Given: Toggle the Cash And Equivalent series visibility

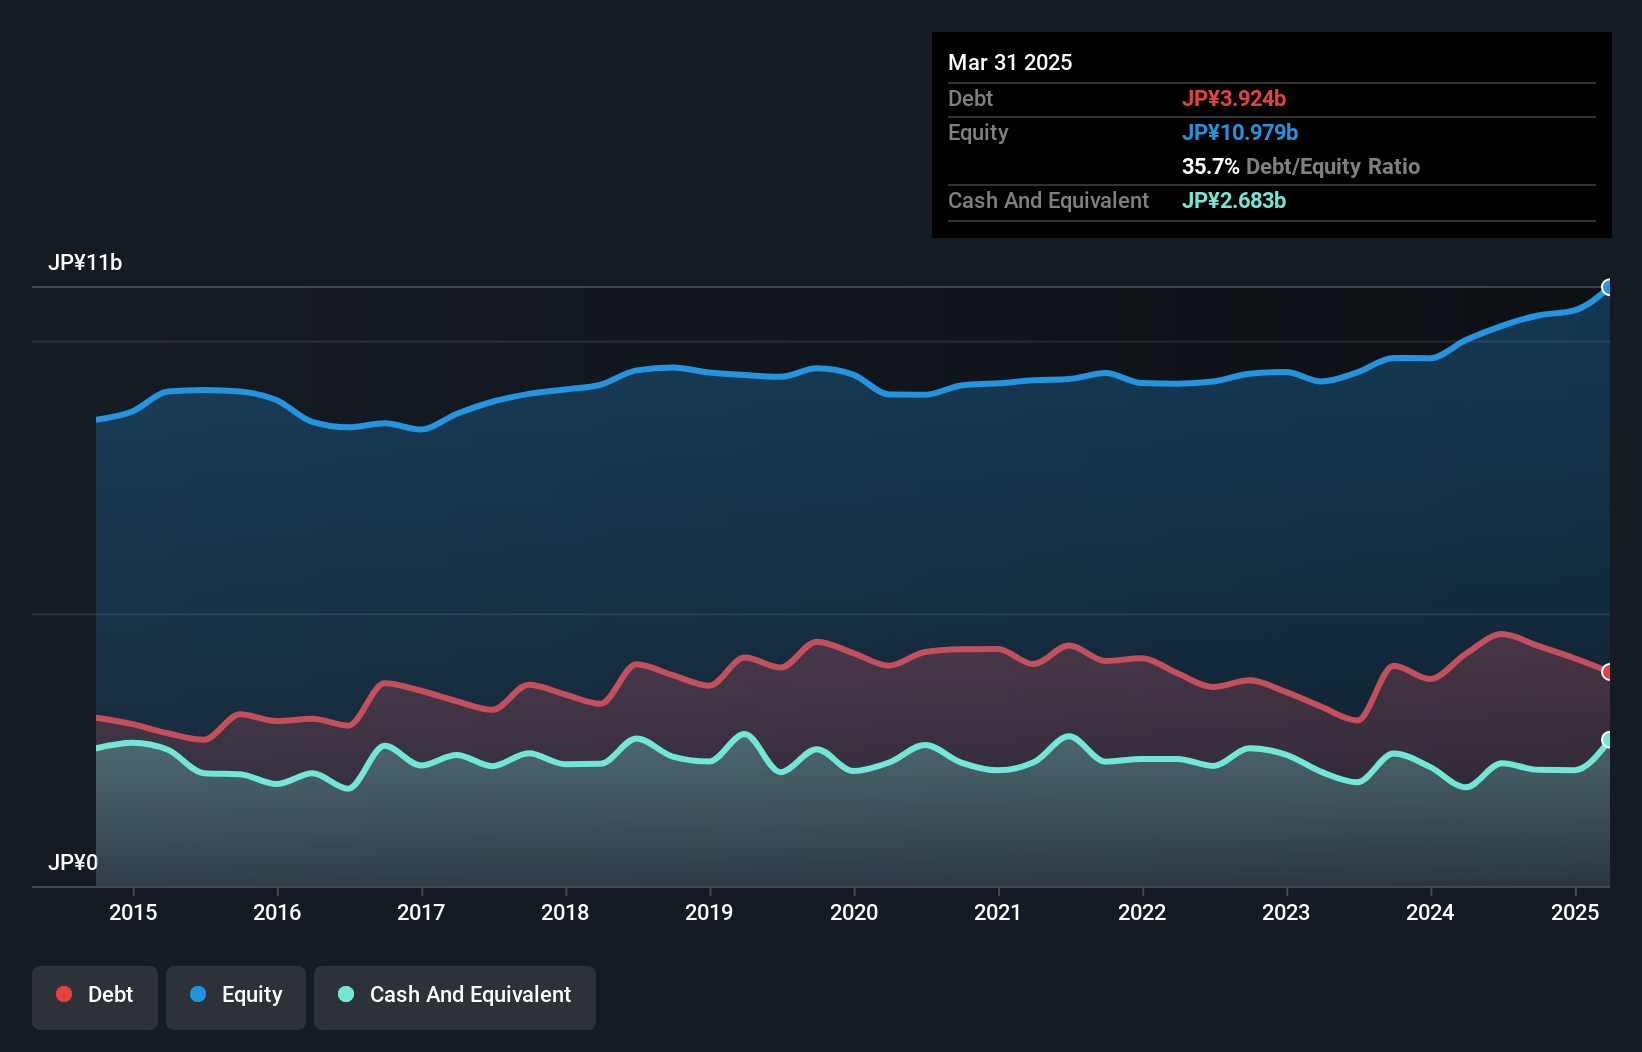Looking at the screenshot, I should click(x=455, y=995).
